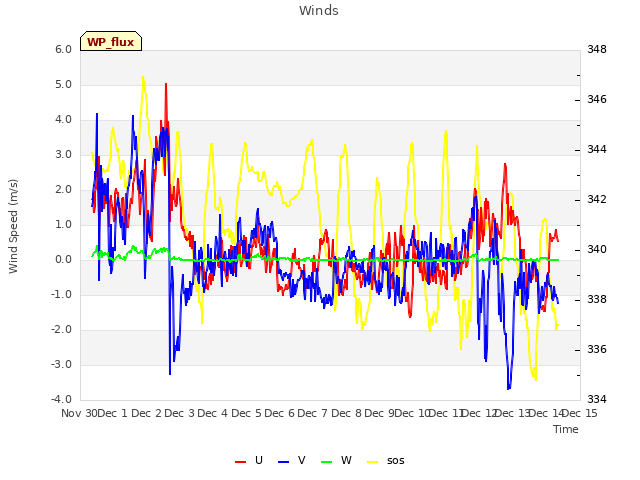This screenshot has width=640, height=480.
Task: Select the sos legend entry
Action: click(386, 460)
